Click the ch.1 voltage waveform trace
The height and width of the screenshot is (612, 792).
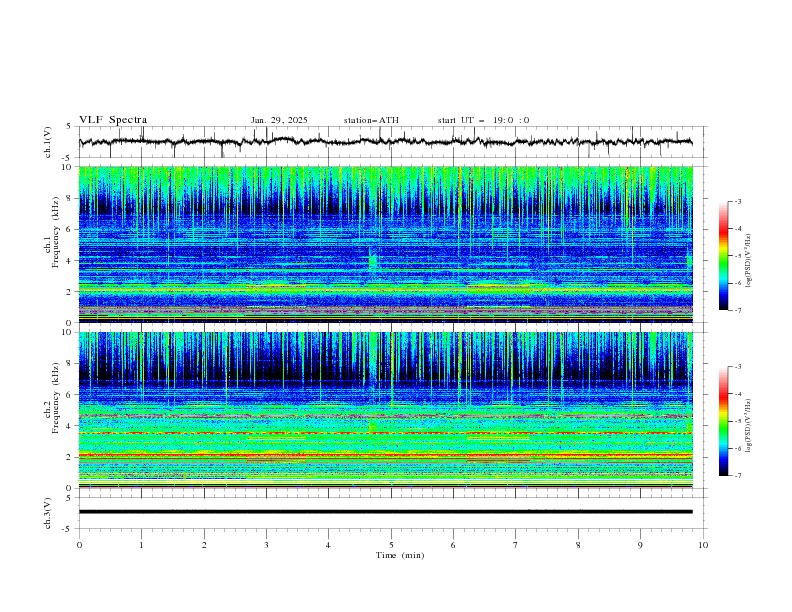[385, 142]
